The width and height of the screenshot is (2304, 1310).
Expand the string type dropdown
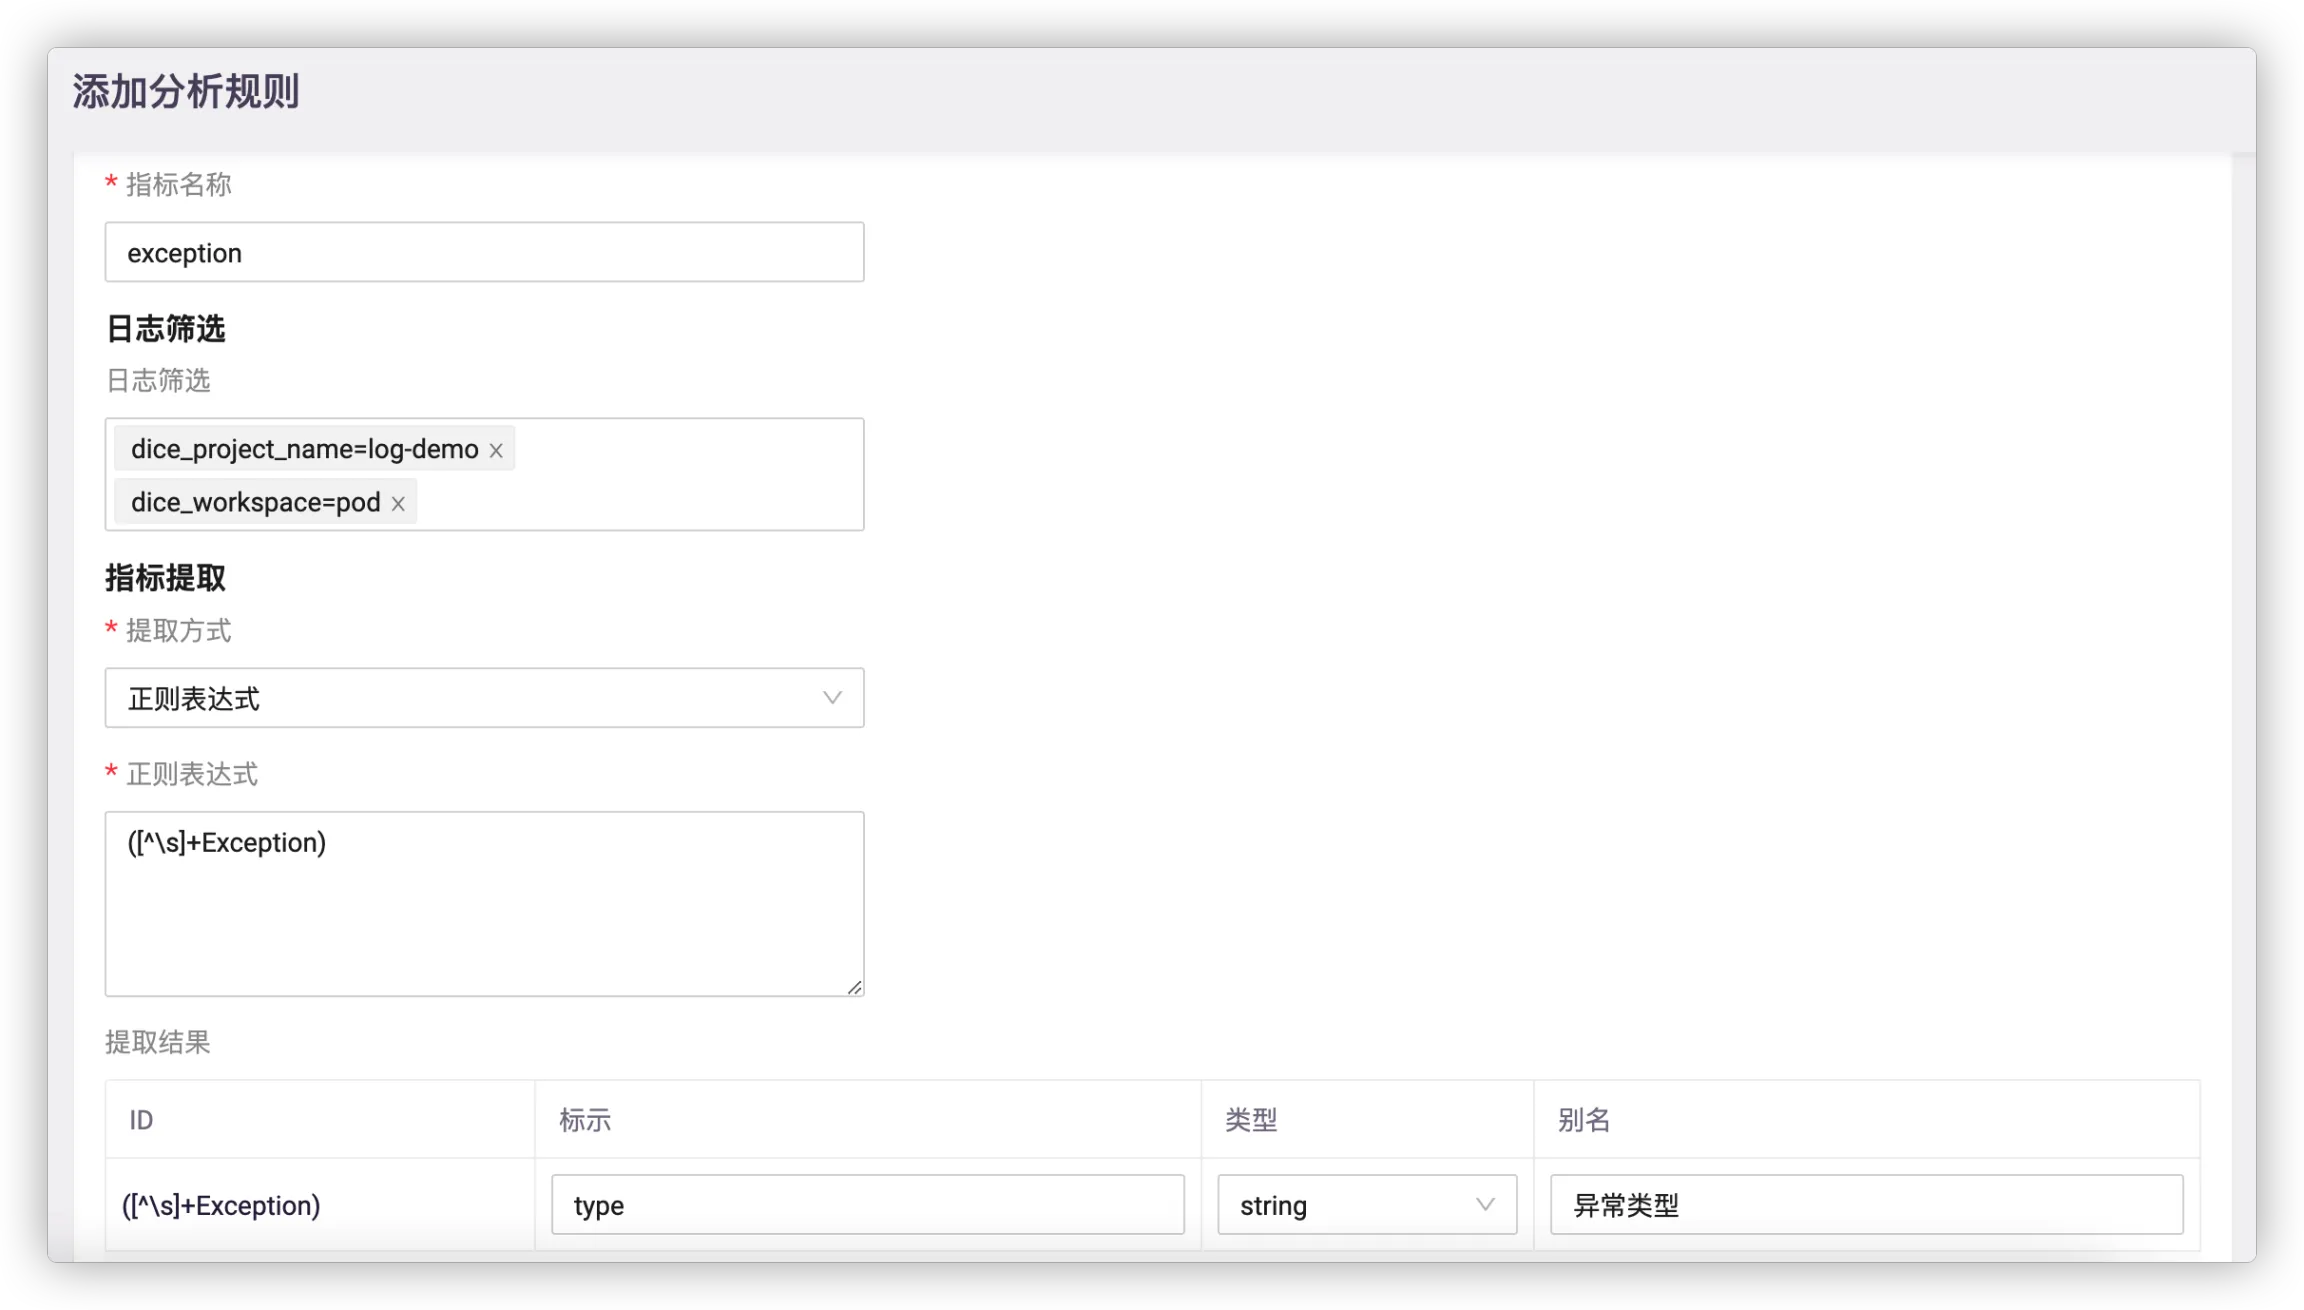[x=1366, y=1205]
